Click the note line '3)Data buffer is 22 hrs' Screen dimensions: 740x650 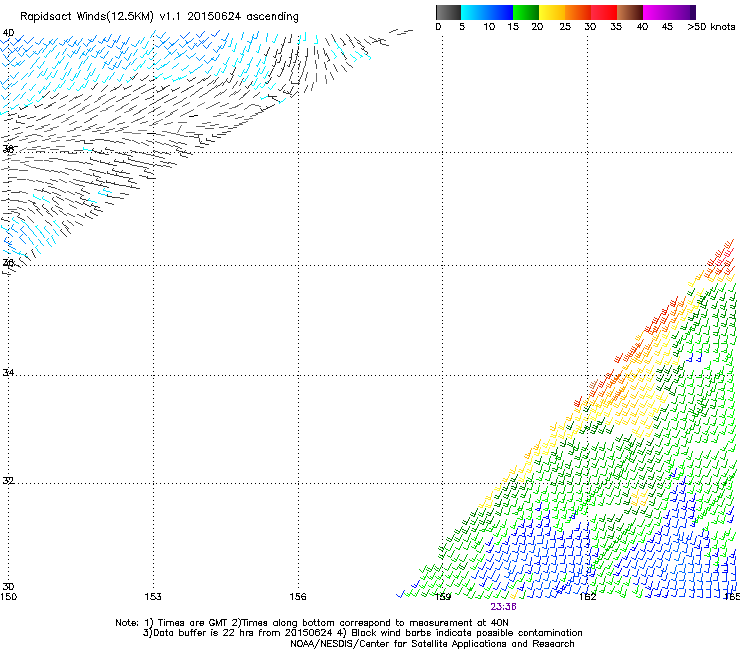pyautogui.click(x=362, y=633)
